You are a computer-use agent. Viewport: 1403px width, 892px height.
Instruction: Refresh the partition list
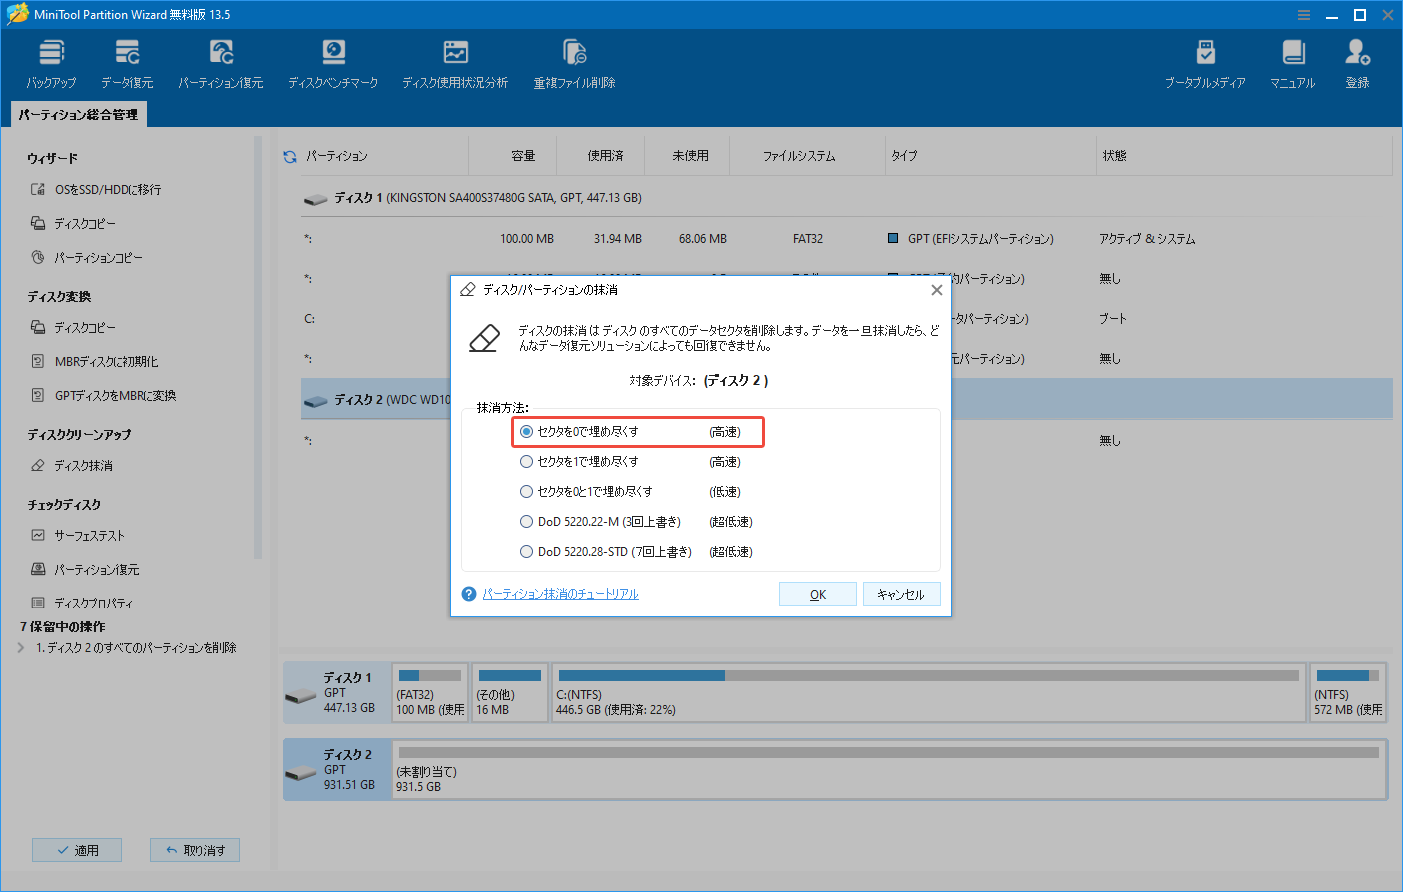[x=289, y=155]
